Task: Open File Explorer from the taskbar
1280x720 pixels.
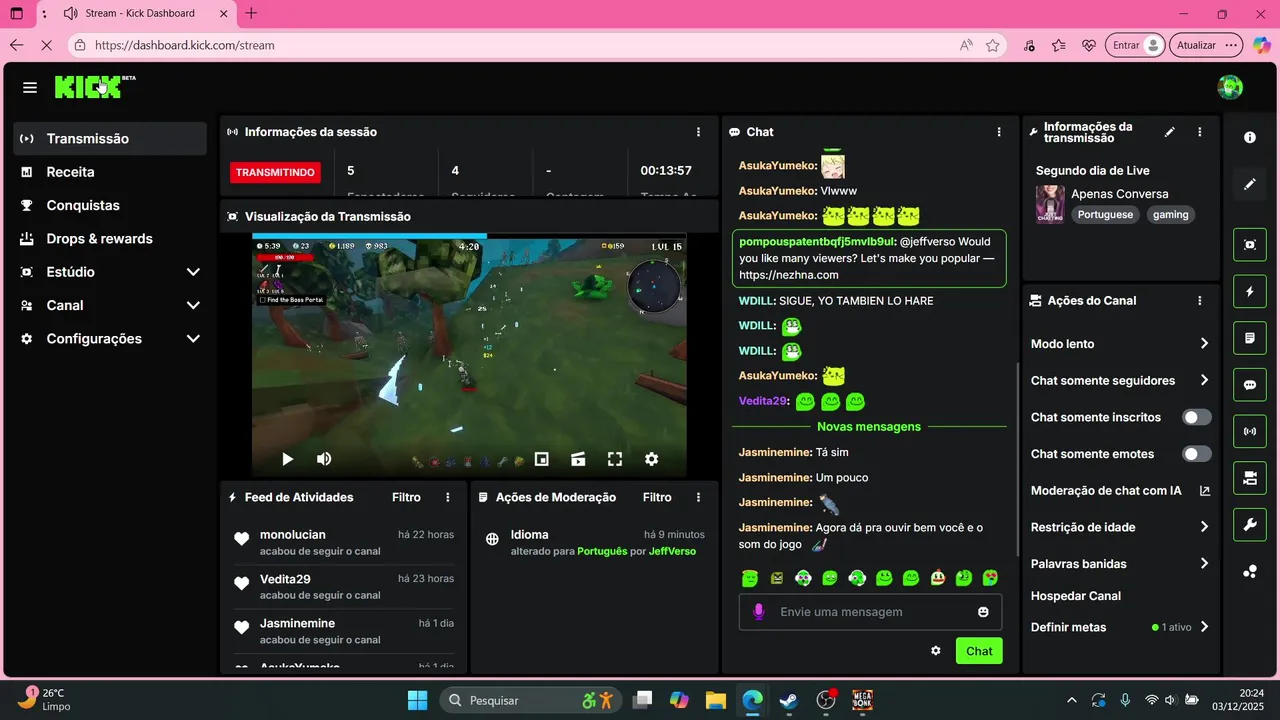Action: (715, 700)
